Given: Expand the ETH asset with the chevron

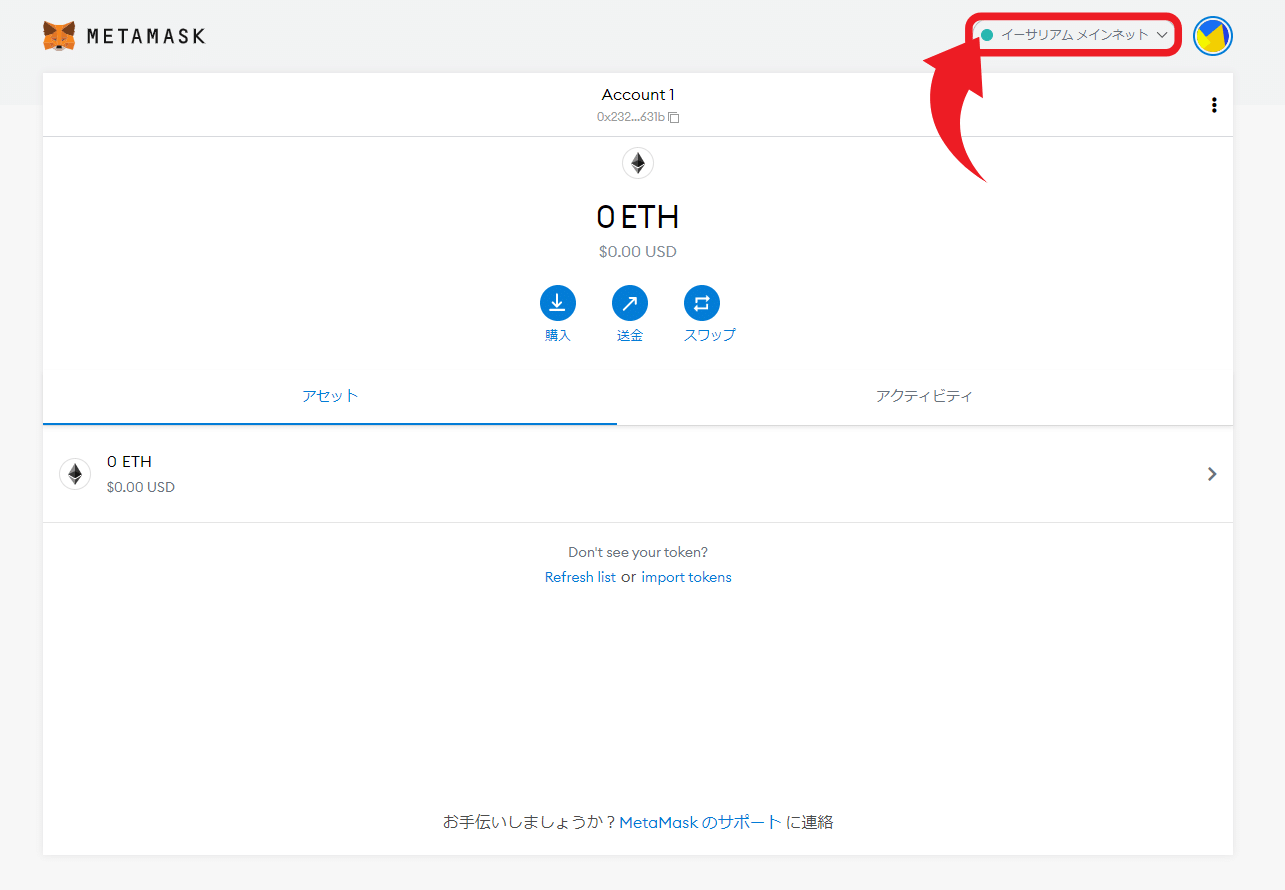Looking at the screenshot, I should (1212, 474).
